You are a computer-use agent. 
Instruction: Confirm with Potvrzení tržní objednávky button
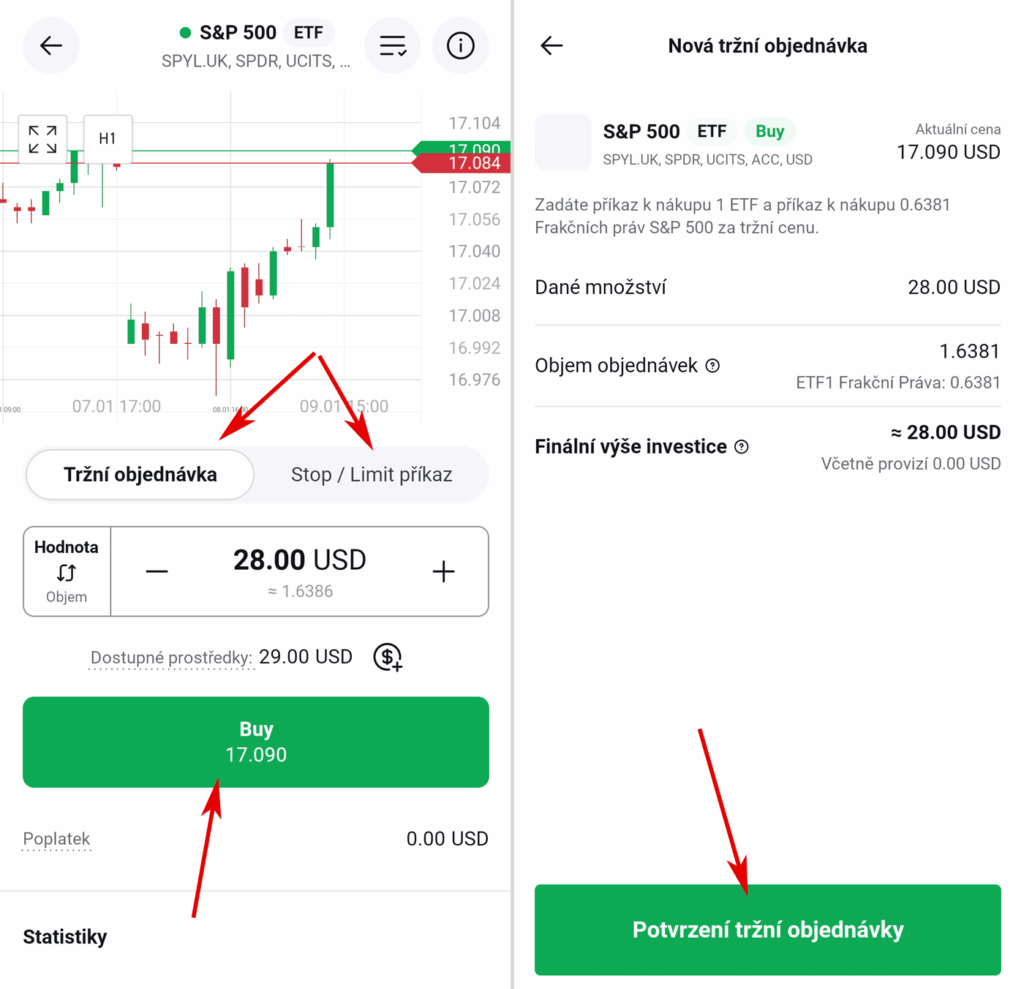[767, 930]
